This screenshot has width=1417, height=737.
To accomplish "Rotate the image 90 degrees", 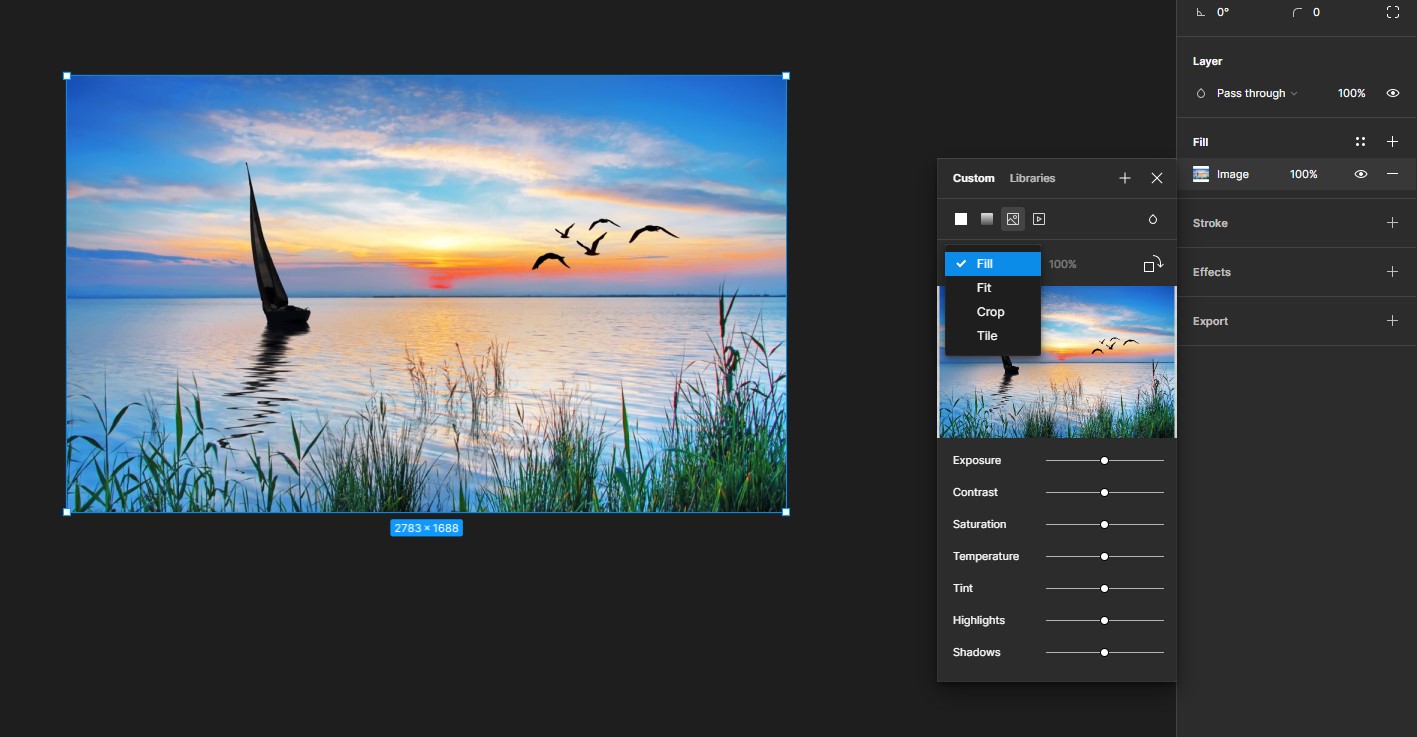I will click(1153, 264).
